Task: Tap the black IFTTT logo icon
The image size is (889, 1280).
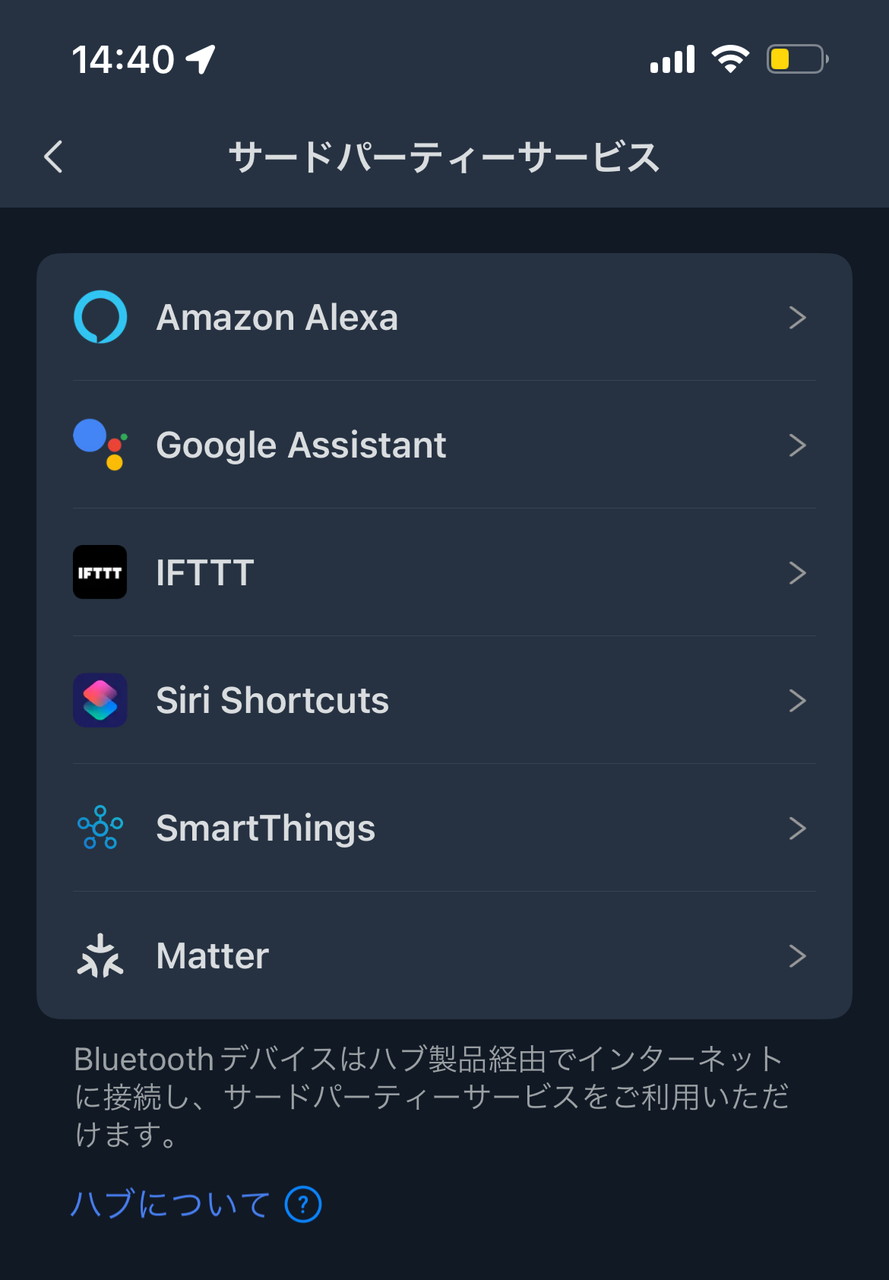Action: (x=100, y=572)
